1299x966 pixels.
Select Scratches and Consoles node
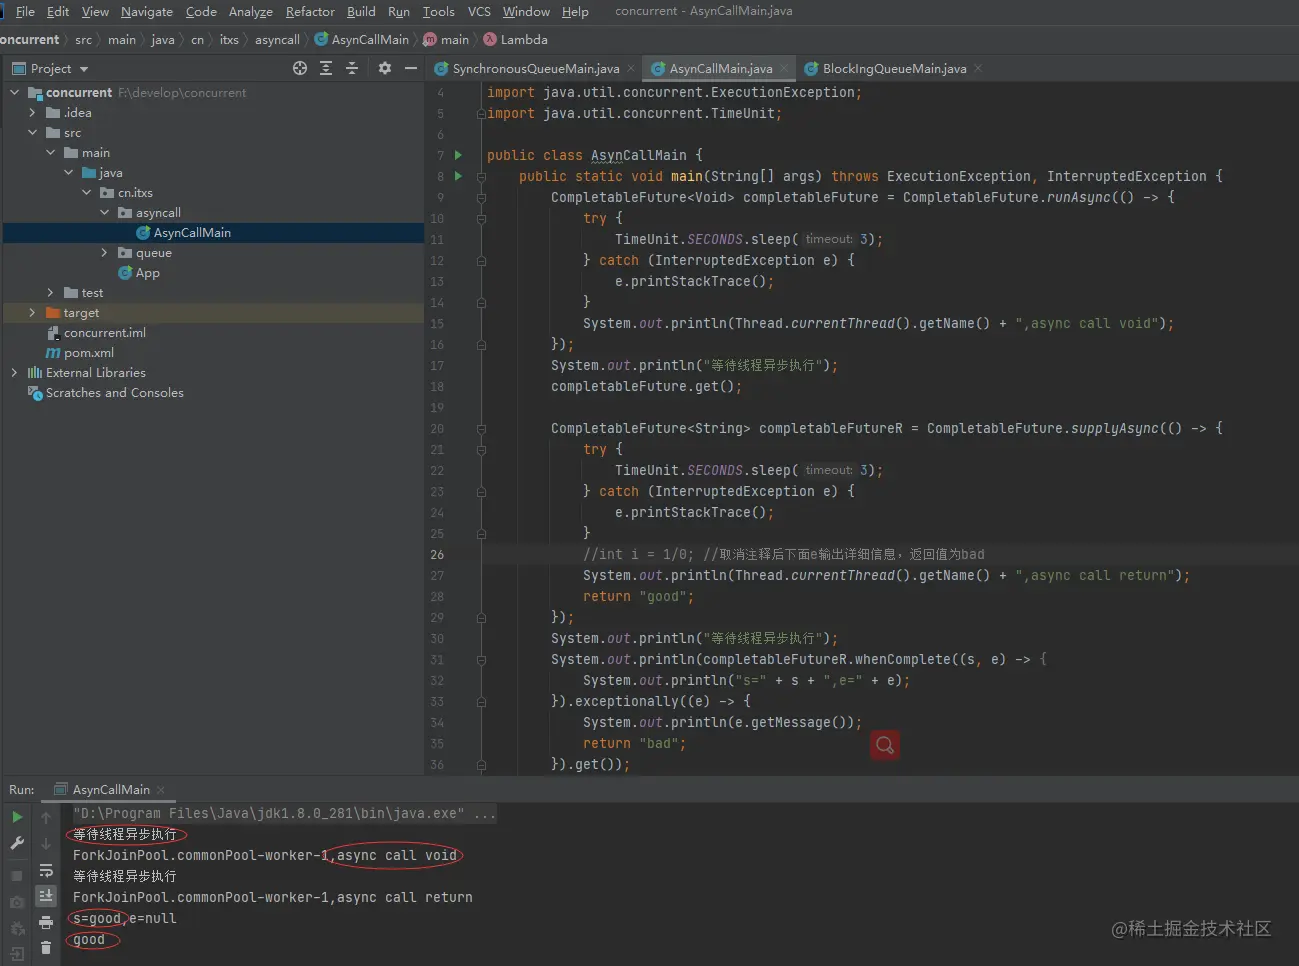[x=114, y=392]
